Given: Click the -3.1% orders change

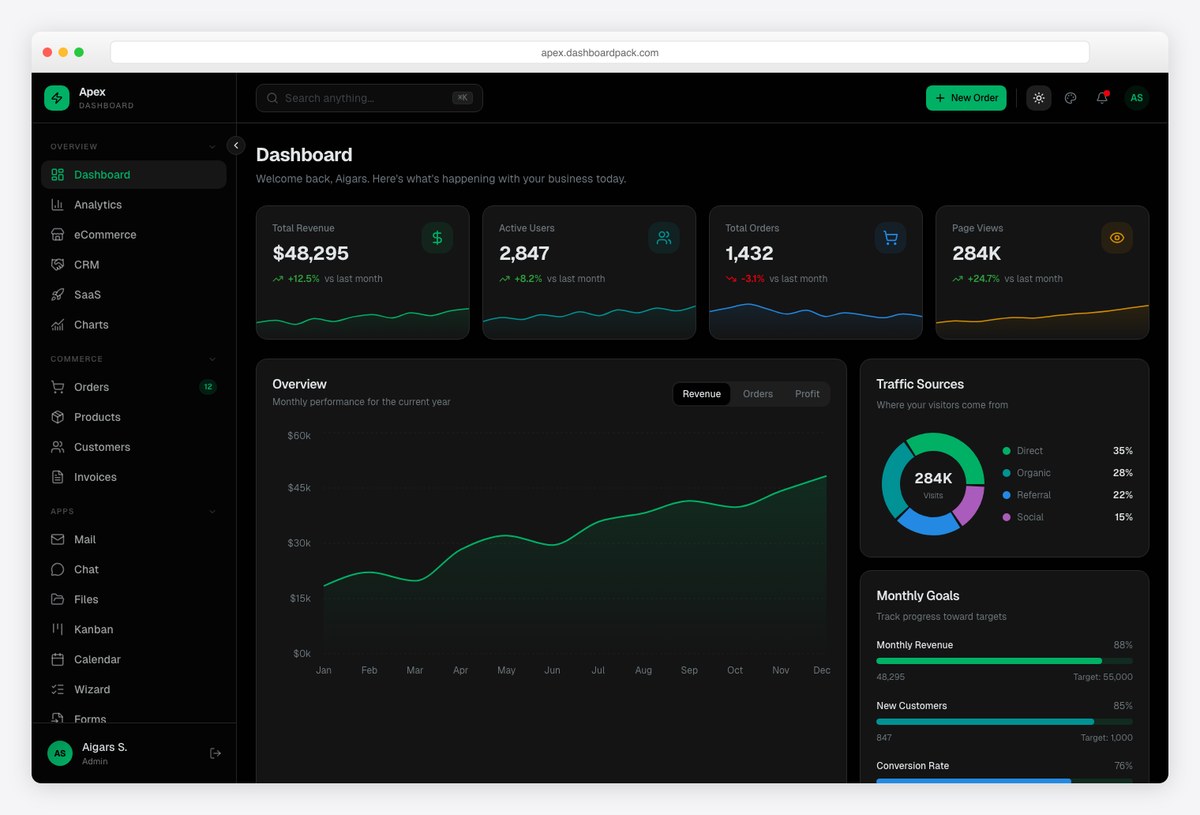Looking at the screenshot, I should click(x=753, y=279).
